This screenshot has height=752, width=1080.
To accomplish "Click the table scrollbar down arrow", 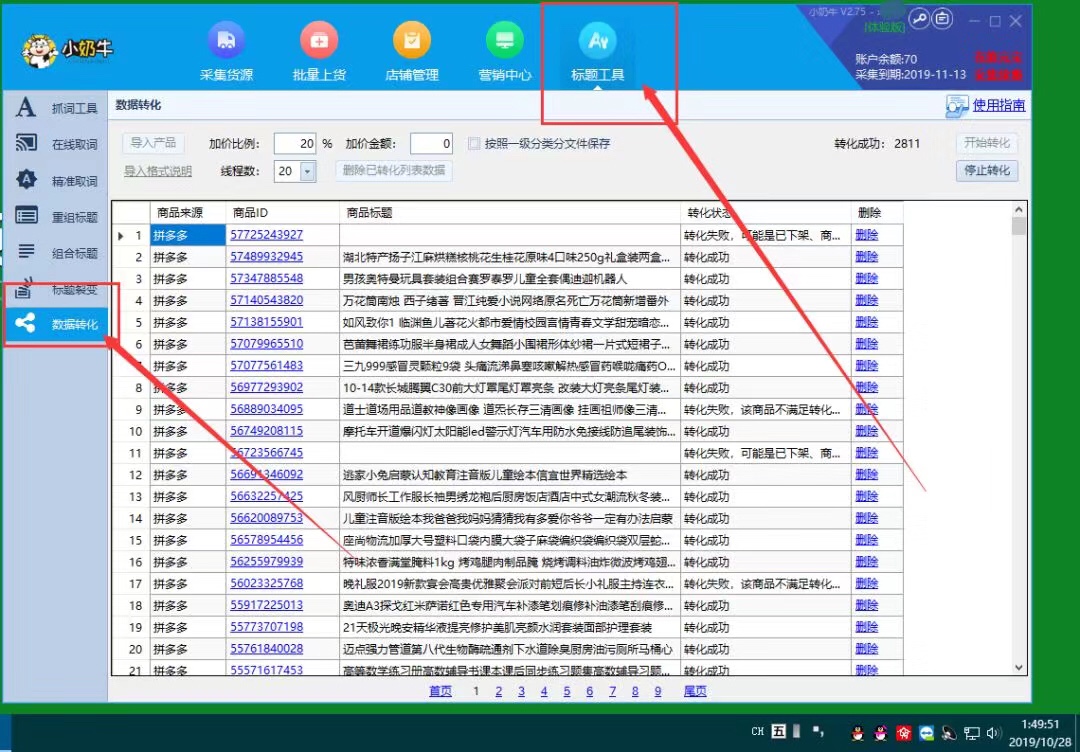I will coord(1019,667).
